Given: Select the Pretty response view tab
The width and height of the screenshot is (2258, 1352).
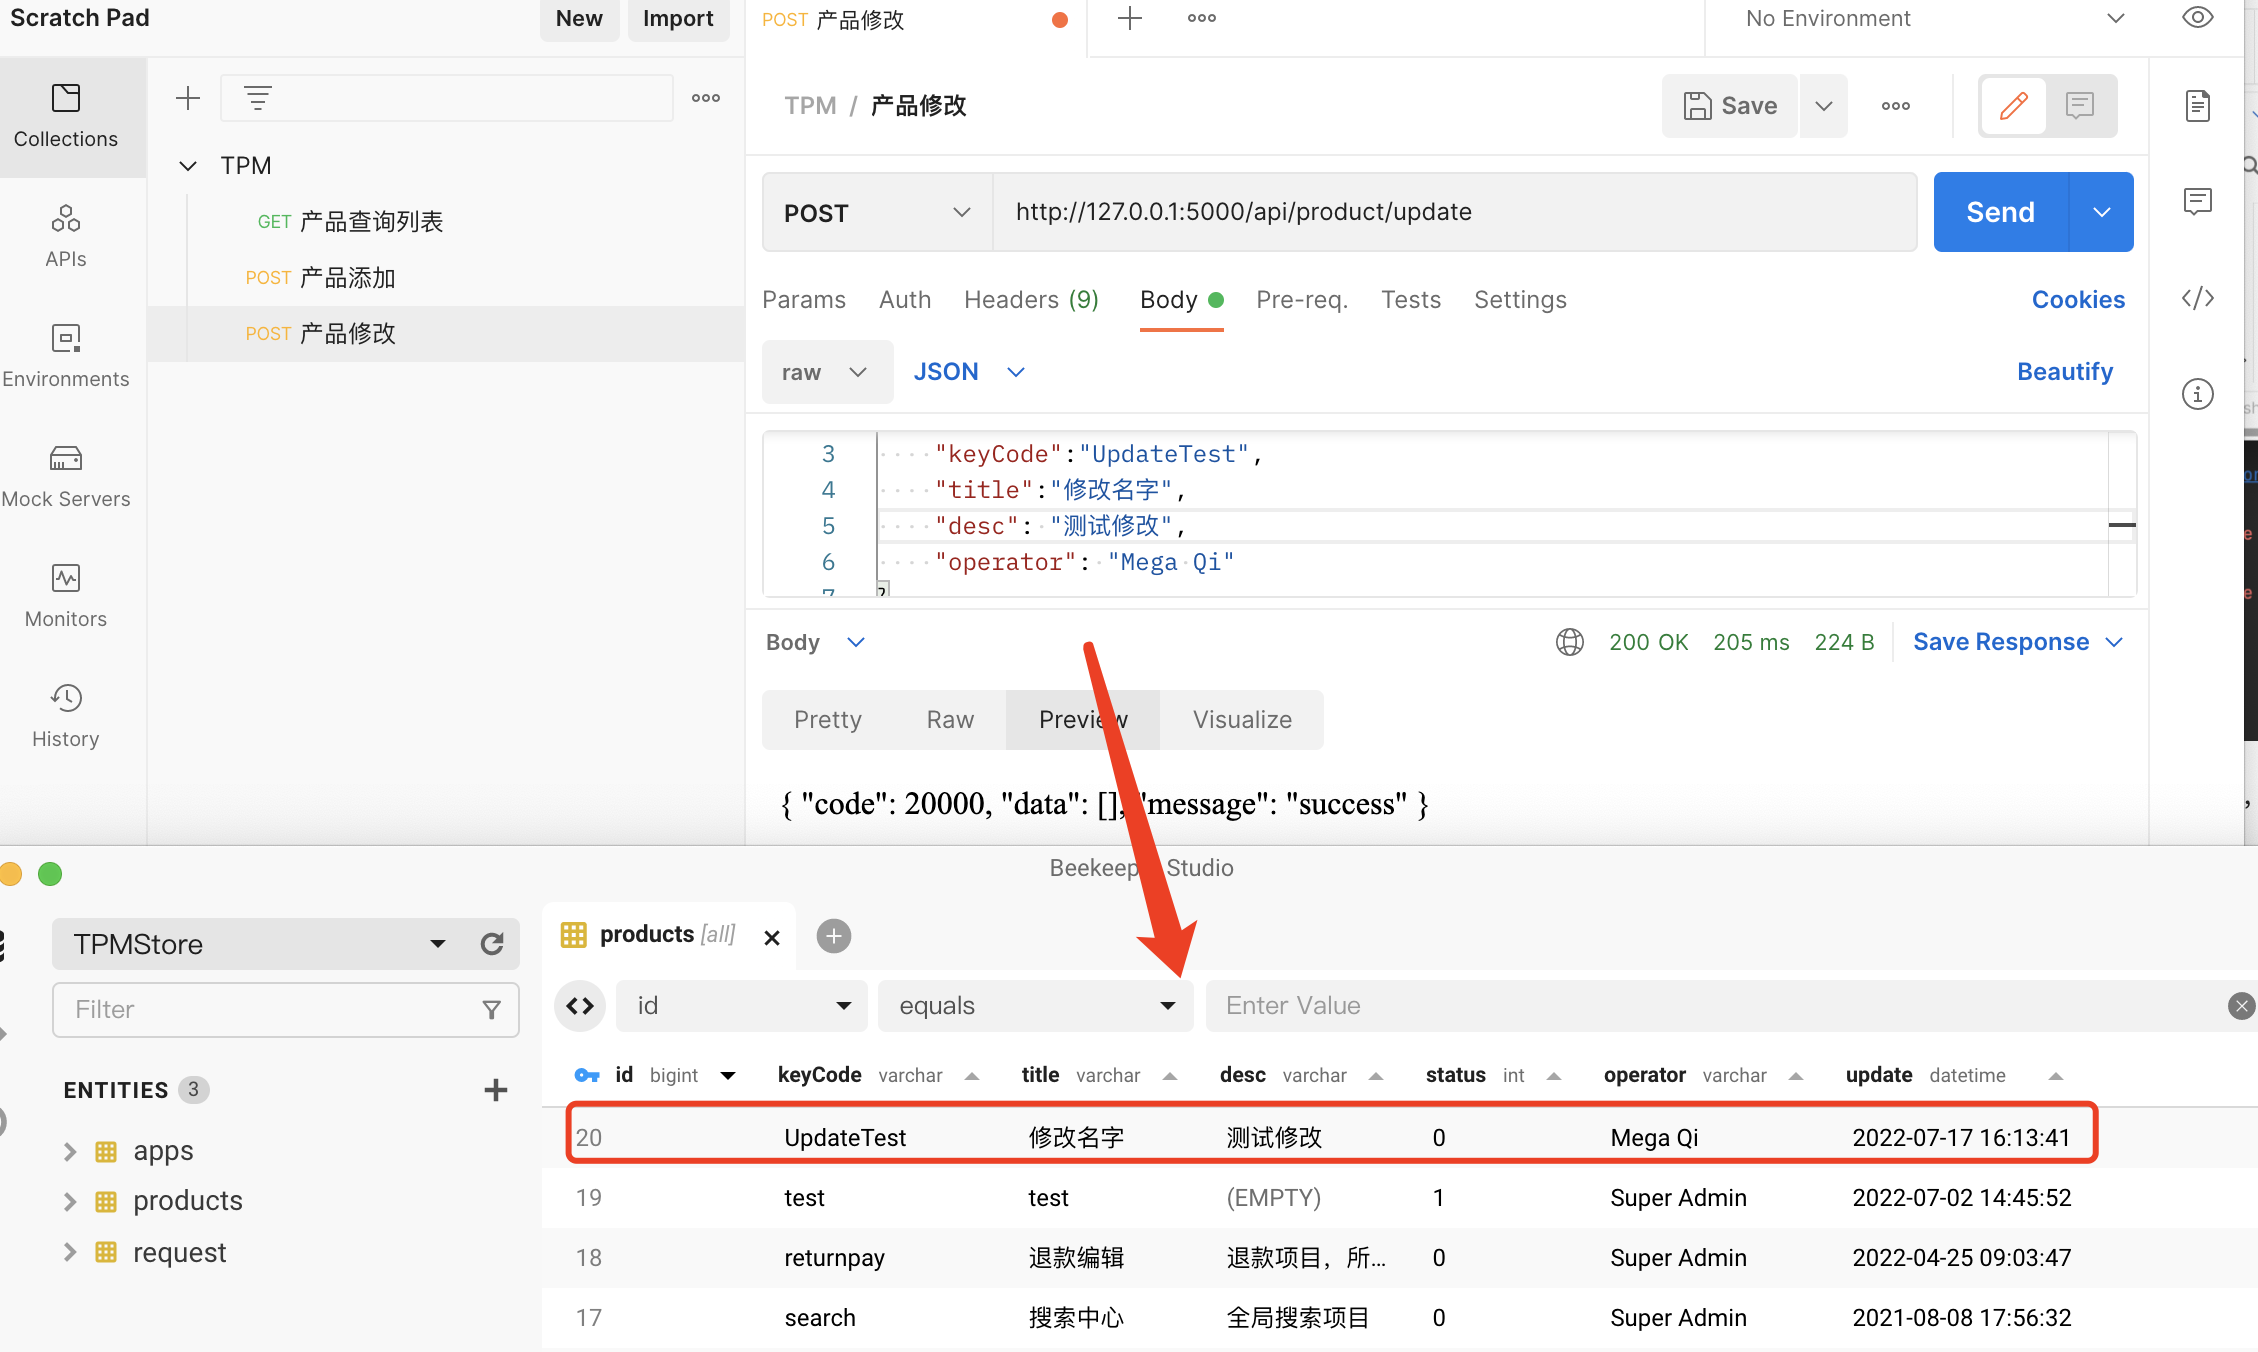Looking at the screenshot, I should tap(827, 720).
